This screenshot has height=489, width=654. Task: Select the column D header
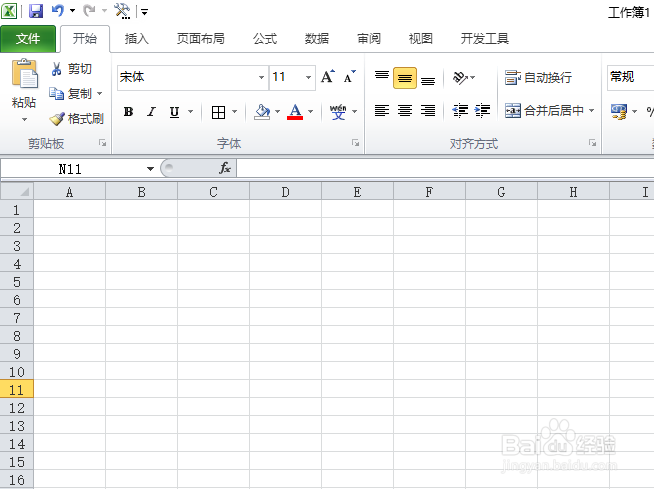pos(285,192)
